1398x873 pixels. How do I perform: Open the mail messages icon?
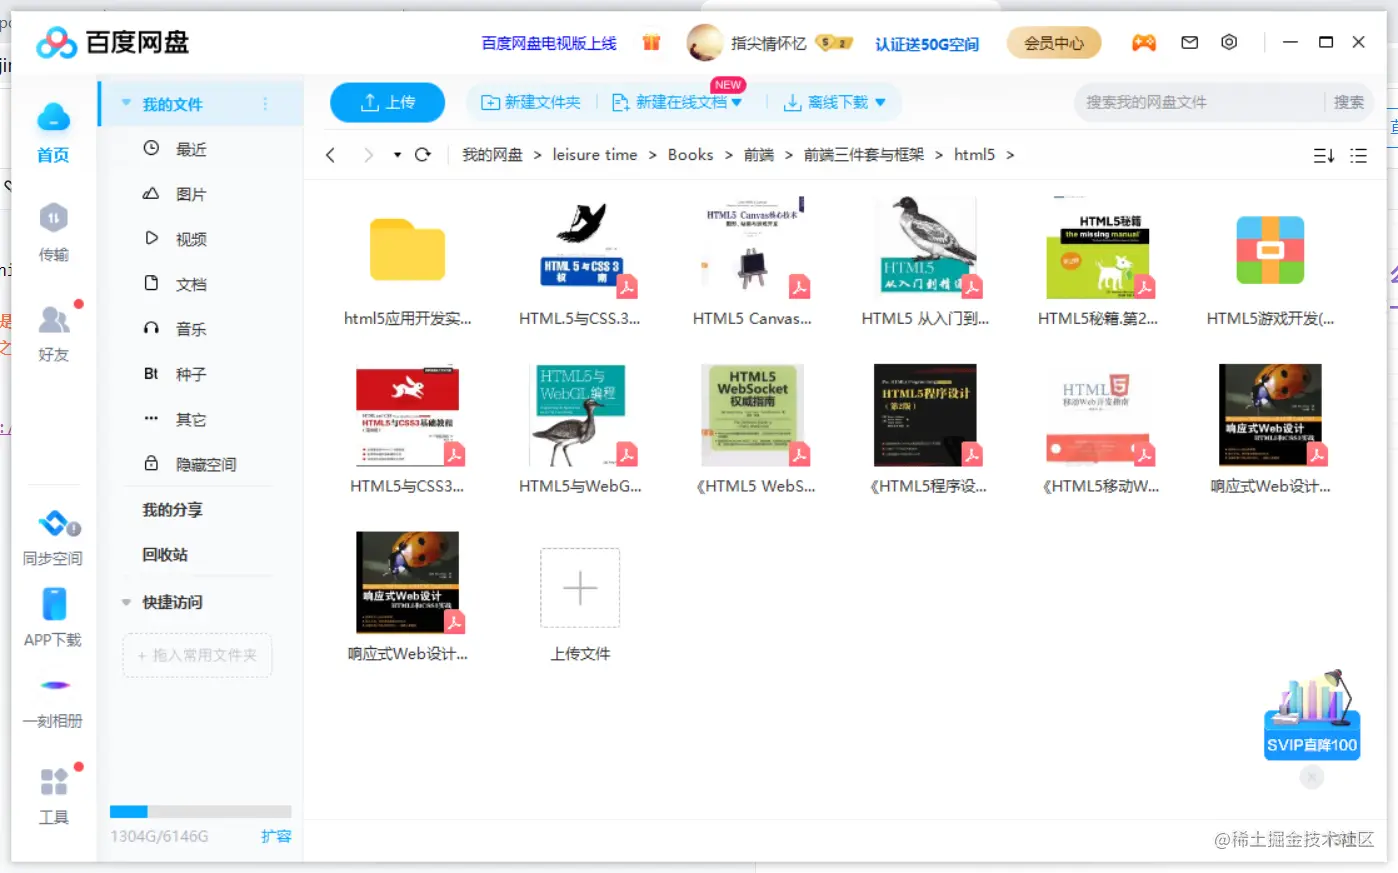[1189, 42]
